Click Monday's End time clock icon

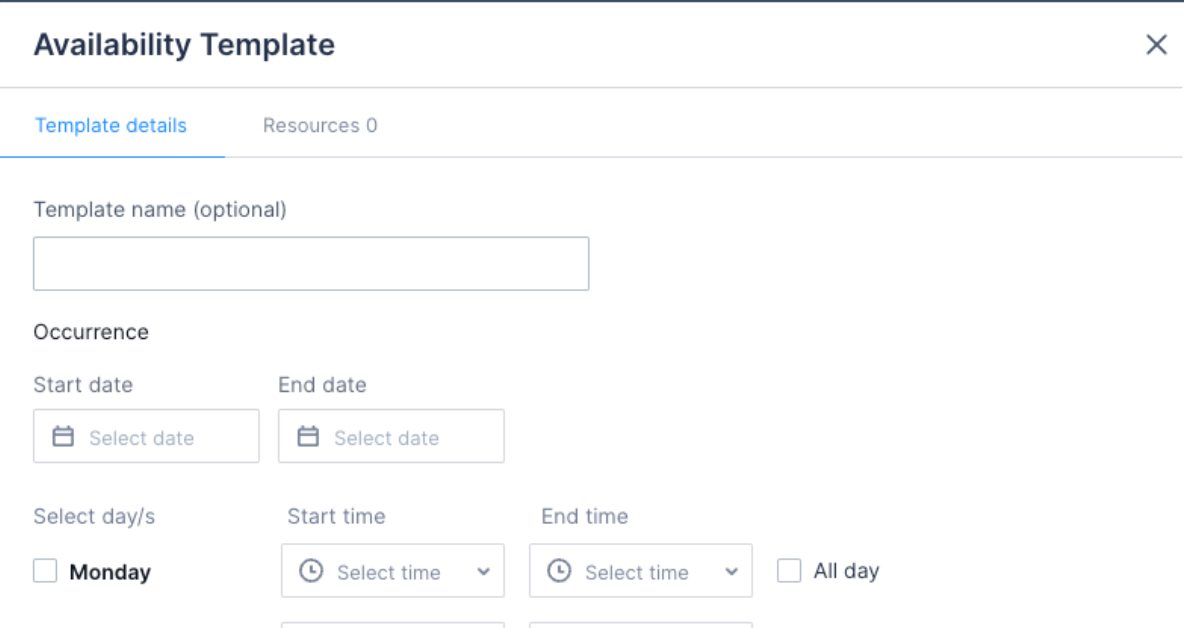click(x=560, y=571)
